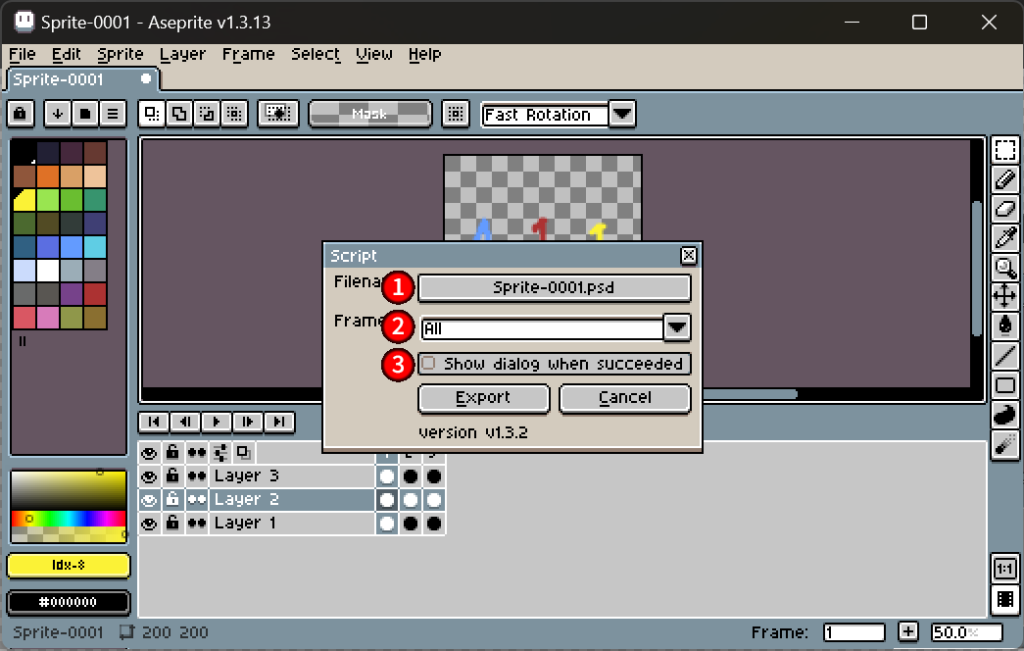1024x651 pixels.
Task: Select the Eraser tool
Action: (x=1005, y=208)
